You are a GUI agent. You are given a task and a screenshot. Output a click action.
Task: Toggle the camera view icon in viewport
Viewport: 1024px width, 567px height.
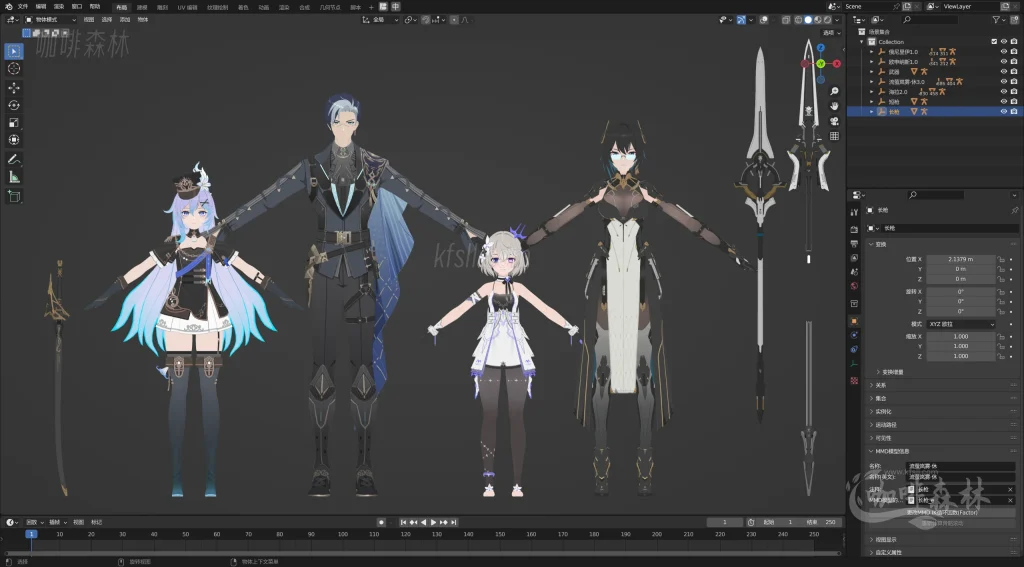(834, 121)
